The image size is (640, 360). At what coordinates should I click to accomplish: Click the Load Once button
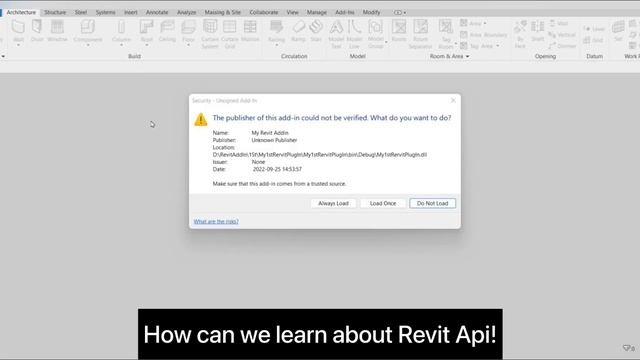point(383,203)
